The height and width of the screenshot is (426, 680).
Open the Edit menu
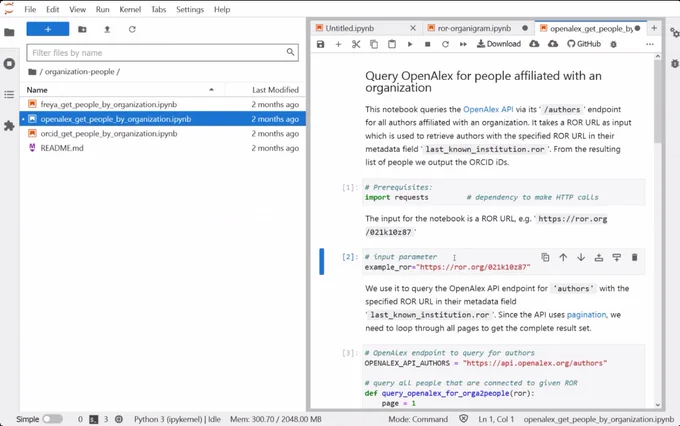click(x=52, y=9)
